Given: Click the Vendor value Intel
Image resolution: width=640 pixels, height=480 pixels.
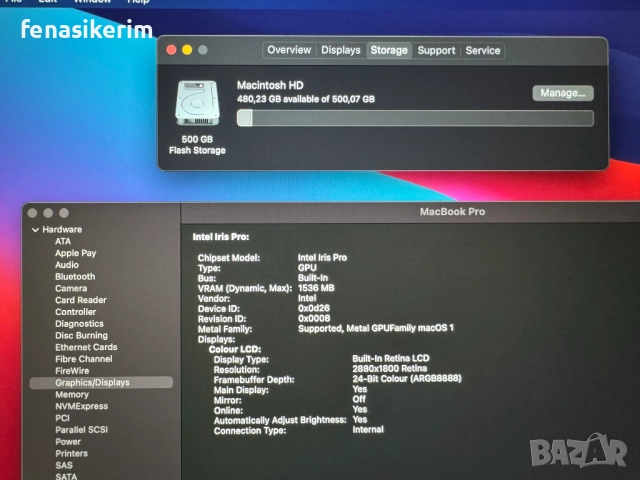Looking at the screenshot, I should pos(307,298).
